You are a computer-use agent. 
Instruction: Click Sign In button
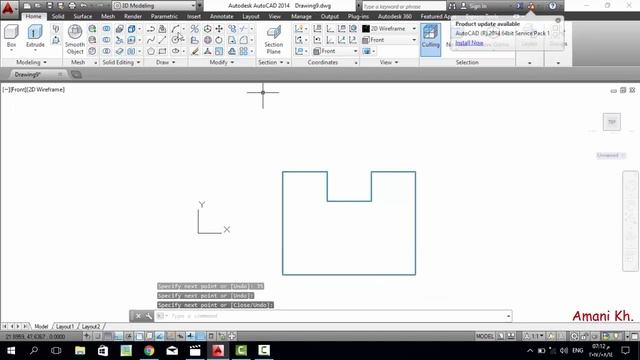473,6
